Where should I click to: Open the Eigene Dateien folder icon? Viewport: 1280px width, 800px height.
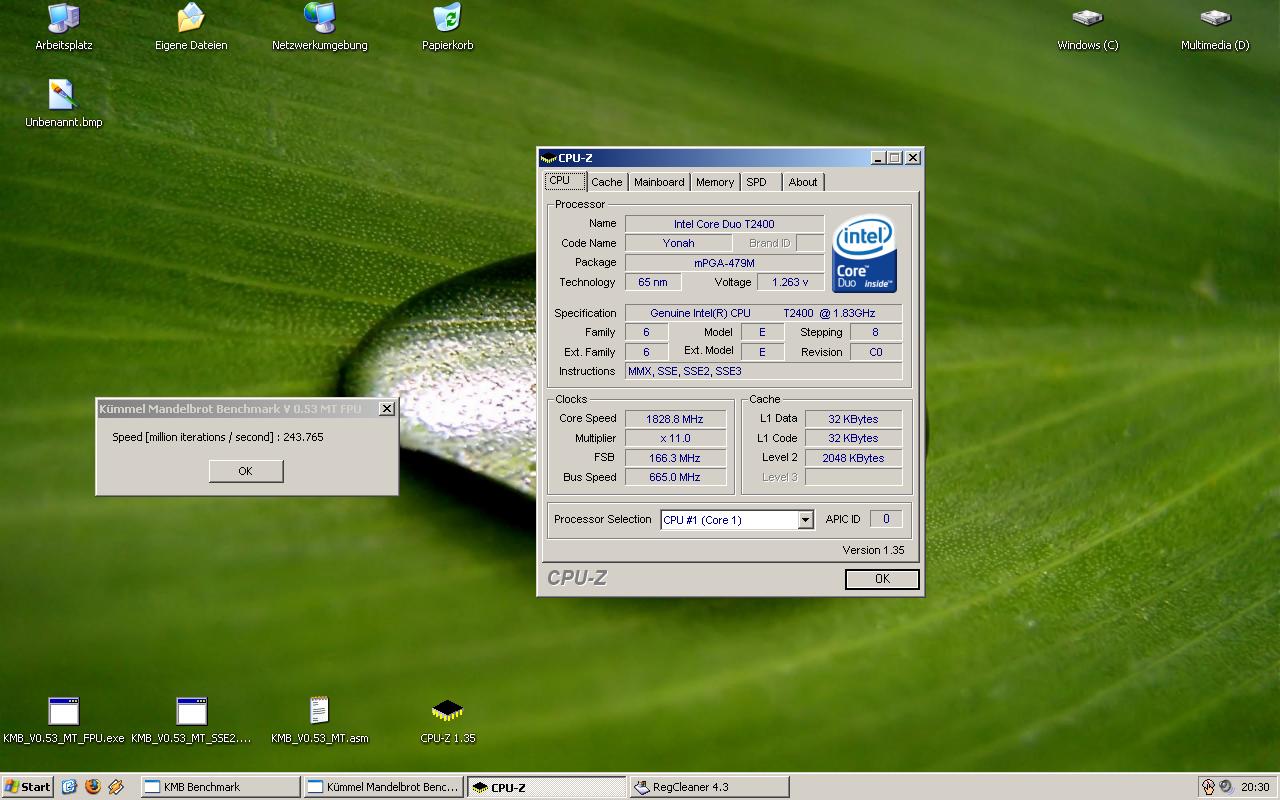point(190,19)
